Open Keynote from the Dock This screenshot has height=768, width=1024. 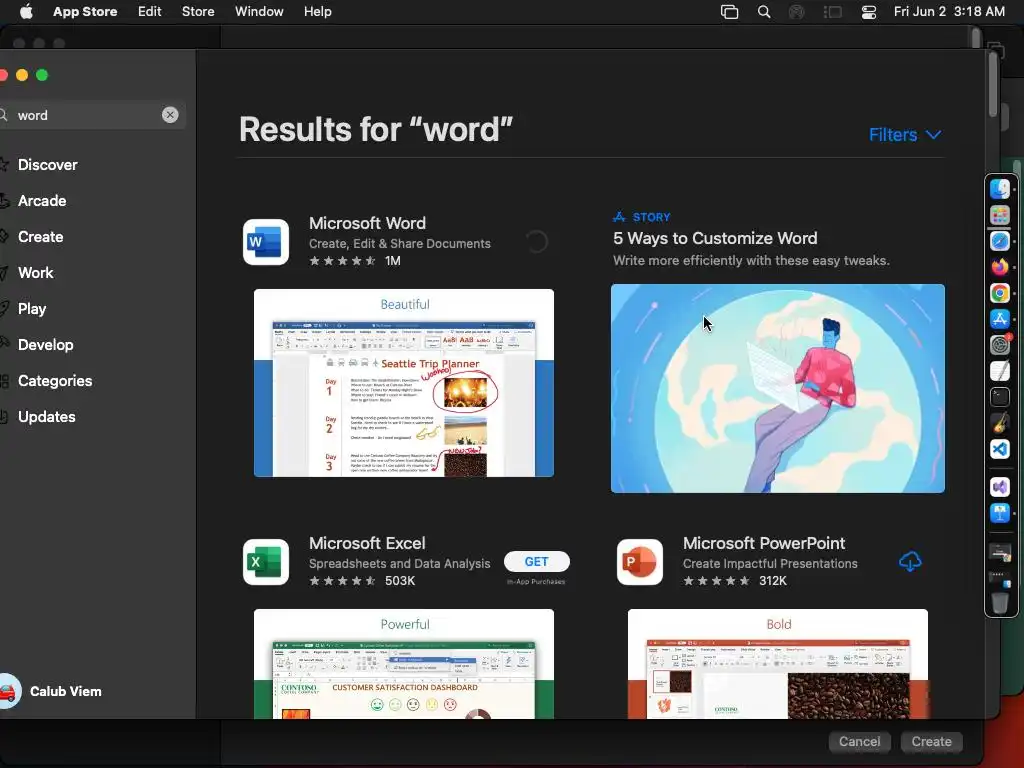point(1000,513)
